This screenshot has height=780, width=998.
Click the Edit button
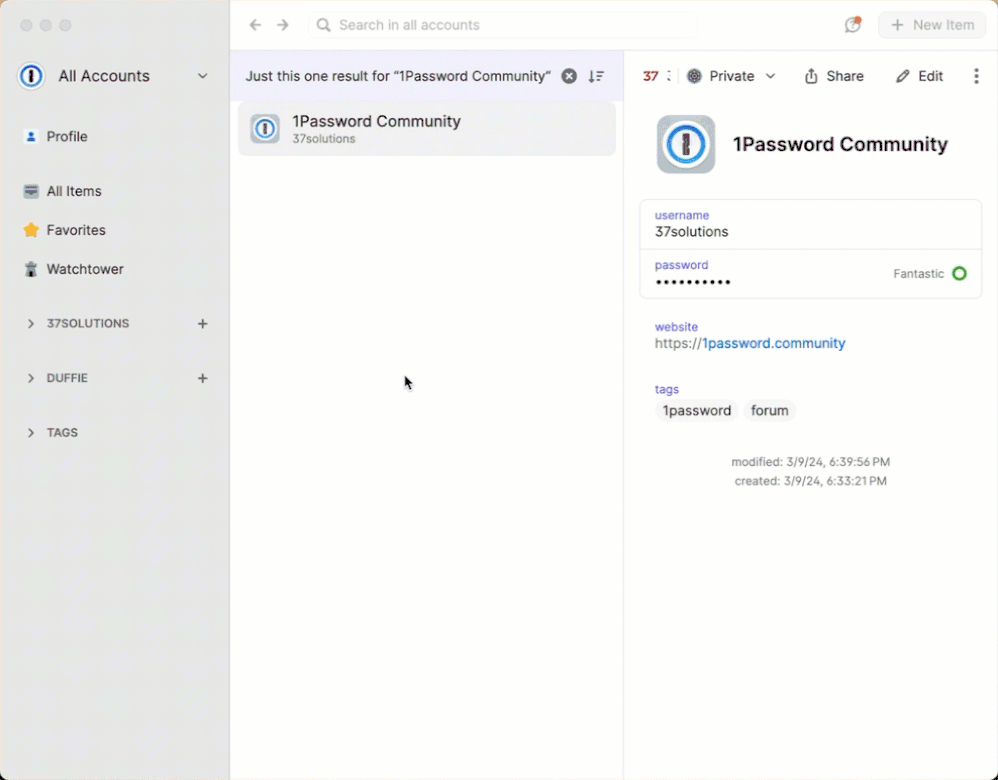click(919, 76)
